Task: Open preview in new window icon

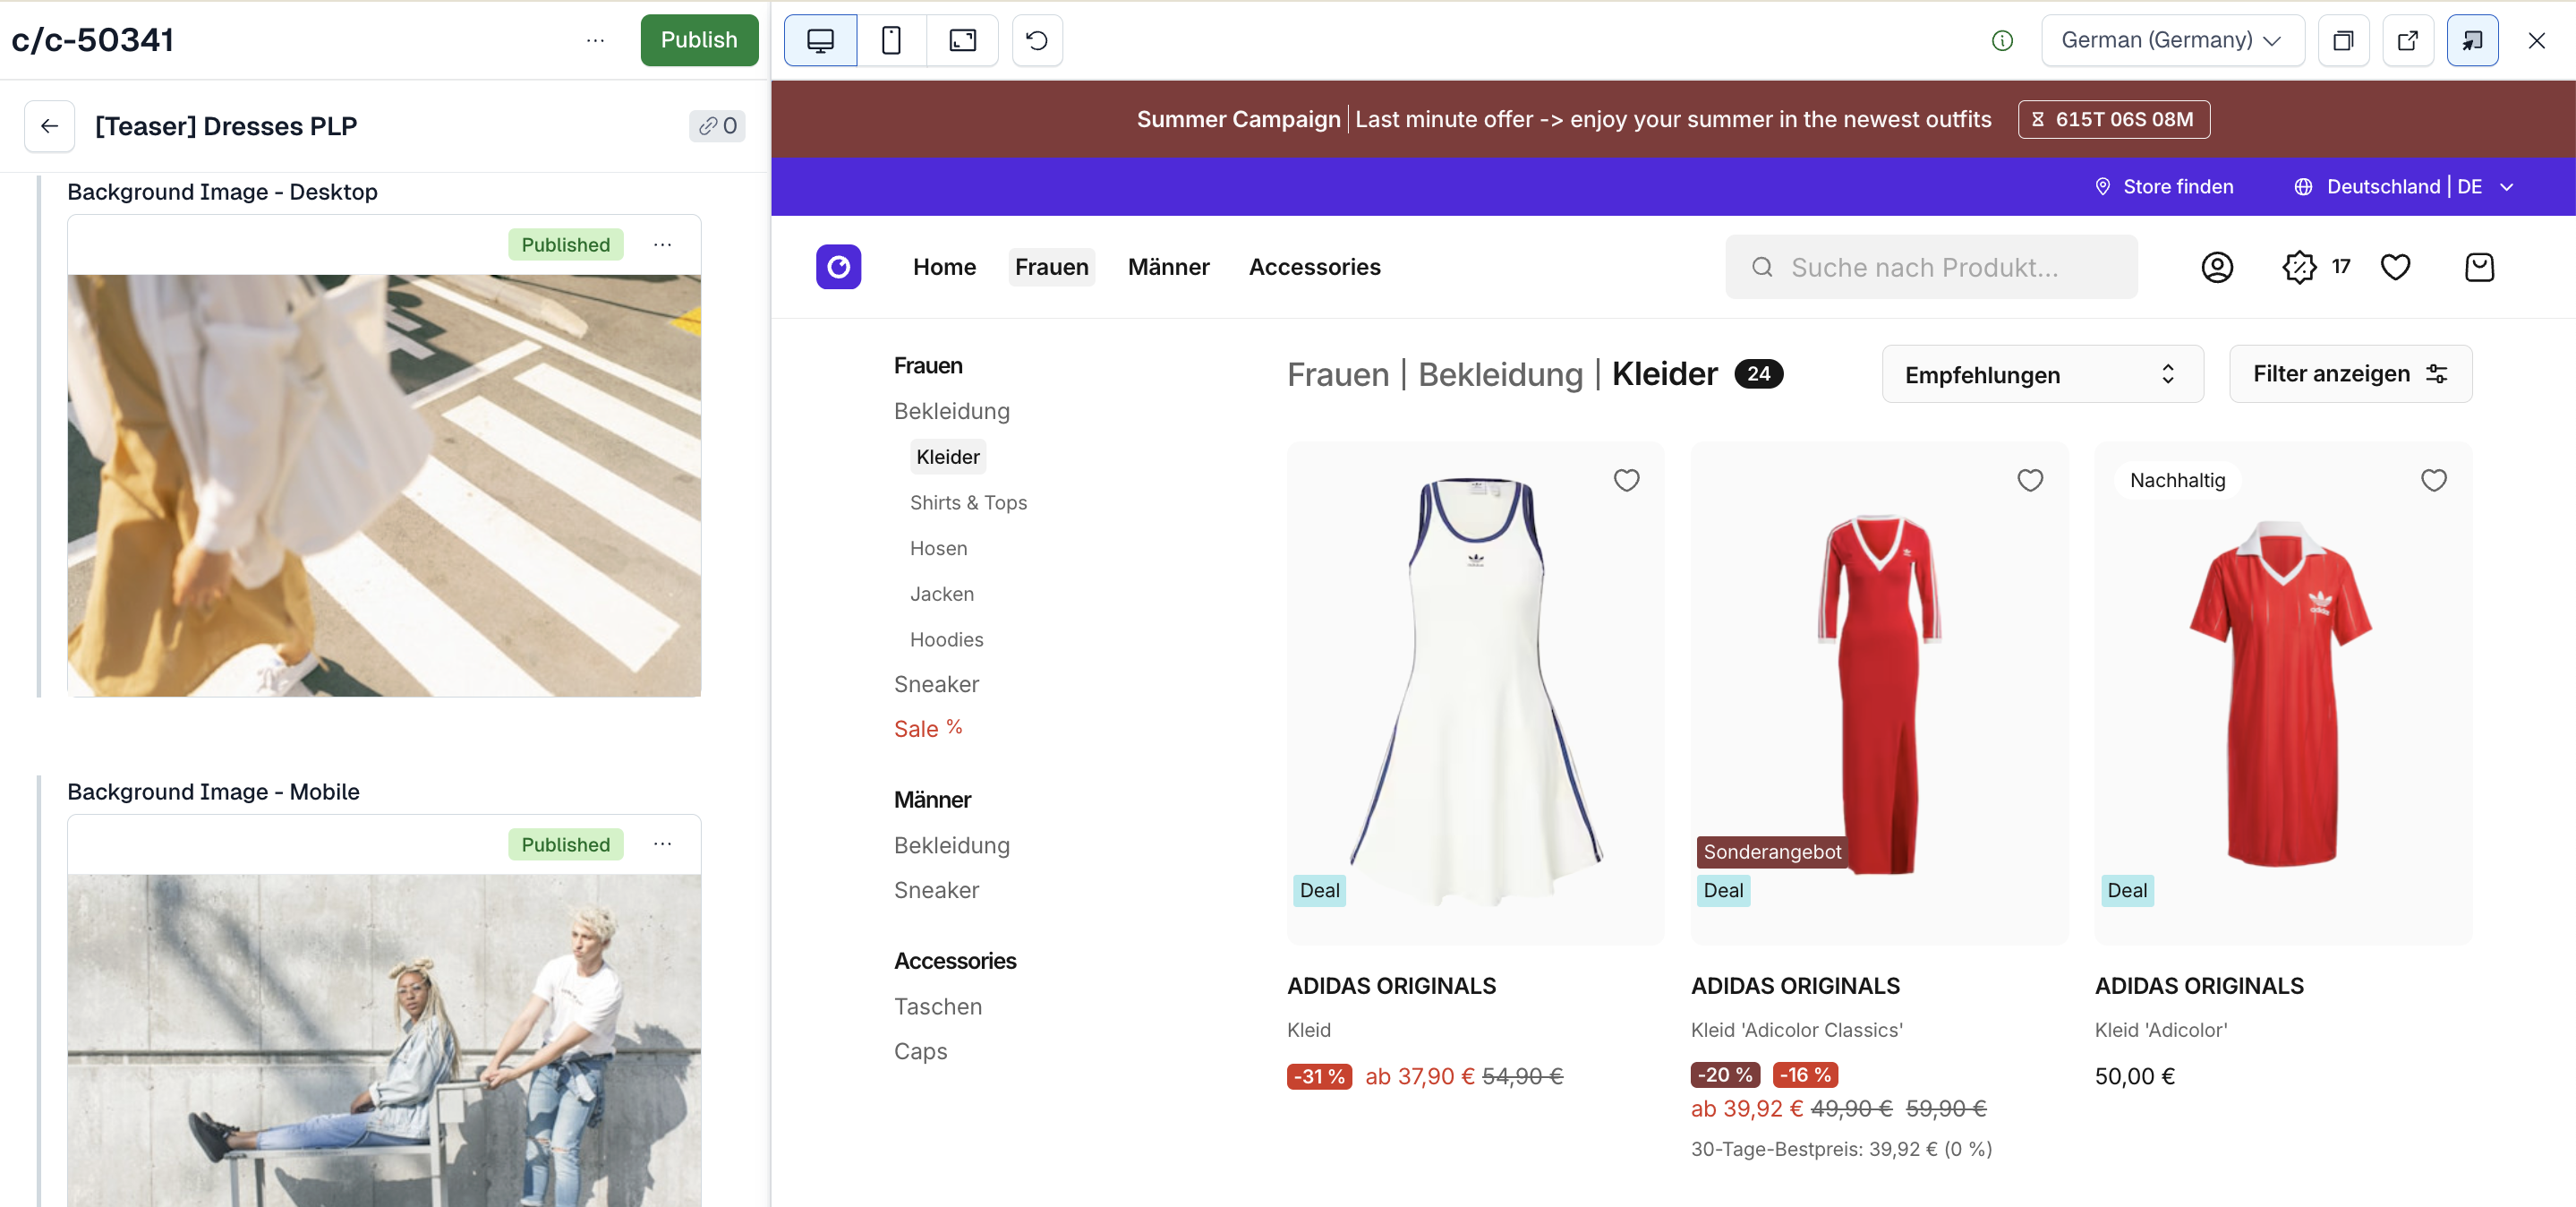Action: pos(2407,40)
